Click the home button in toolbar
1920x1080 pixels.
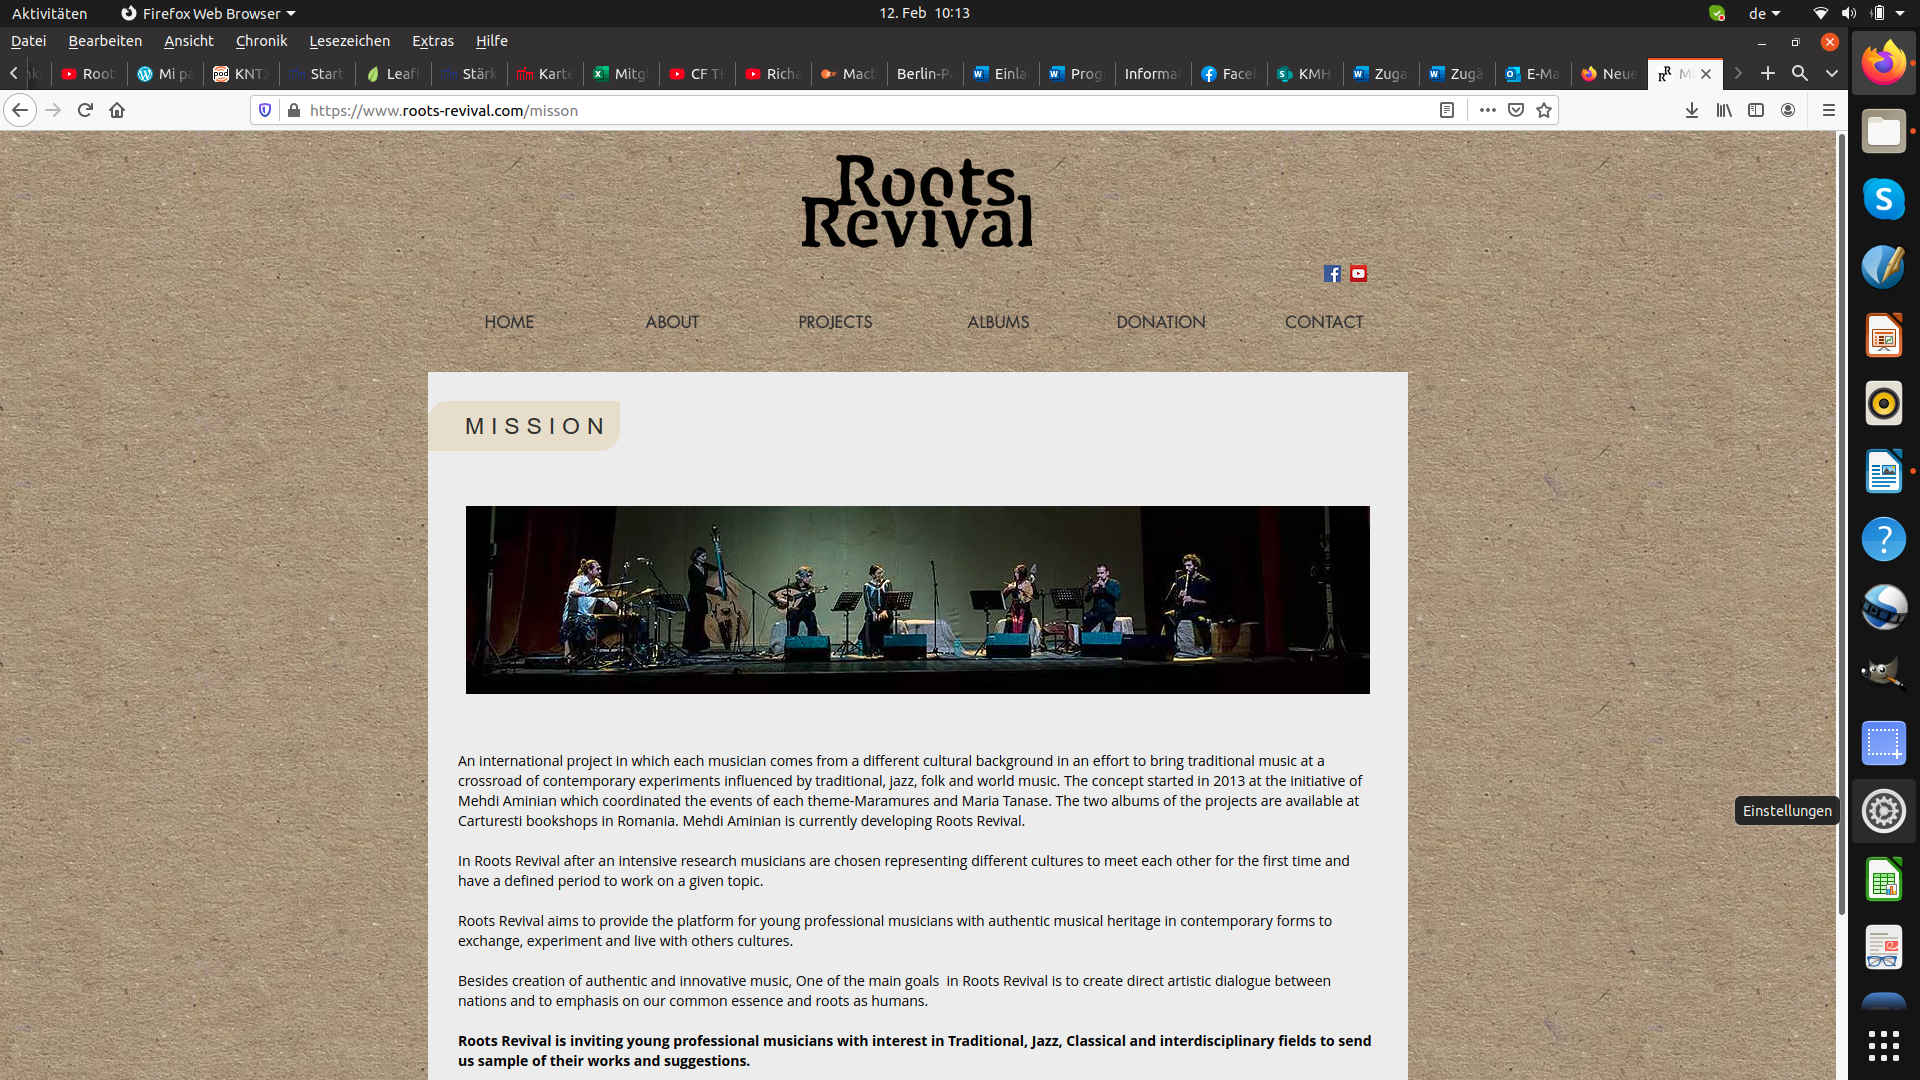(x=117, y=110)
